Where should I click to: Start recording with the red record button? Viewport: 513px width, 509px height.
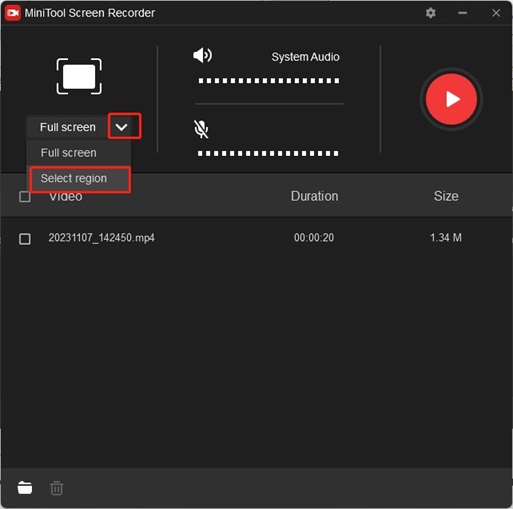(451, 99)
